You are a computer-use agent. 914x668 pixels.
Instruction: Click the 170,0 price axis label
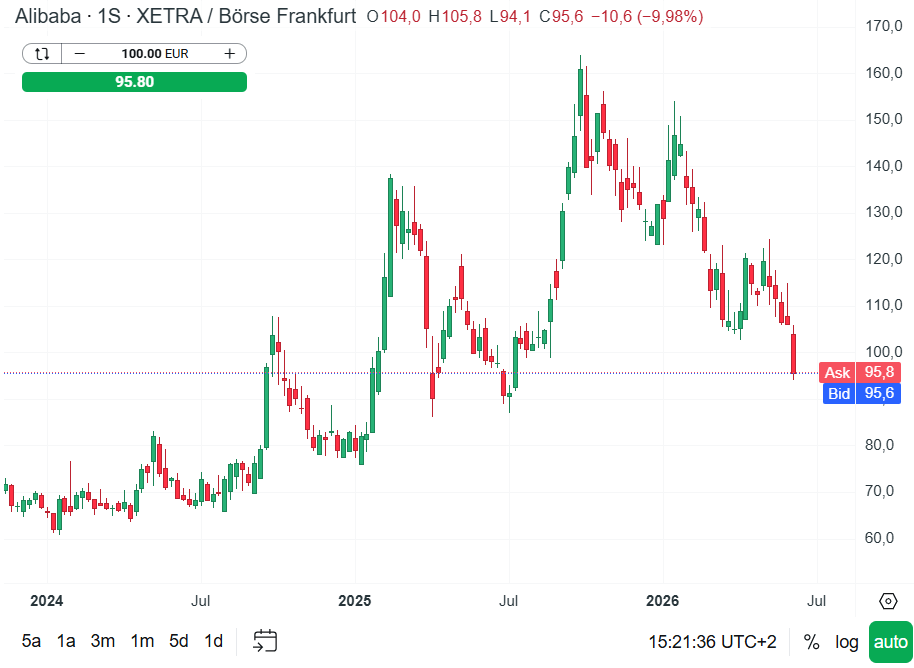[884, 26]
